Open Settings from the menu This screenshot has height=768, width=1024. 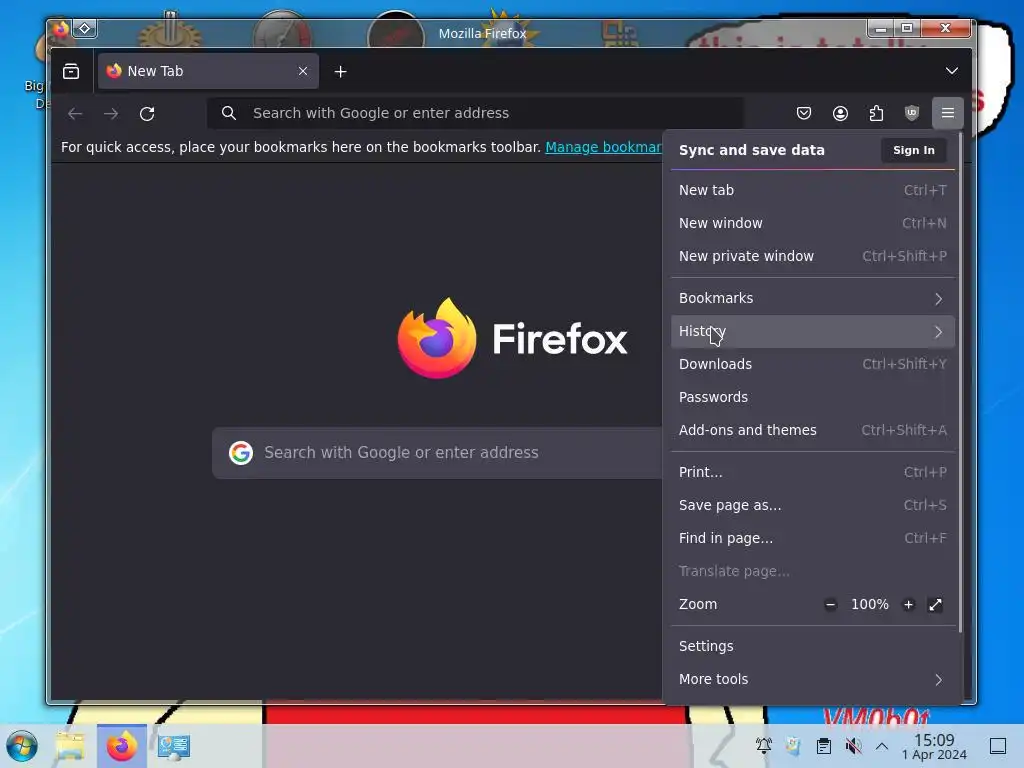pyautogui.click(x=812, y=647)
